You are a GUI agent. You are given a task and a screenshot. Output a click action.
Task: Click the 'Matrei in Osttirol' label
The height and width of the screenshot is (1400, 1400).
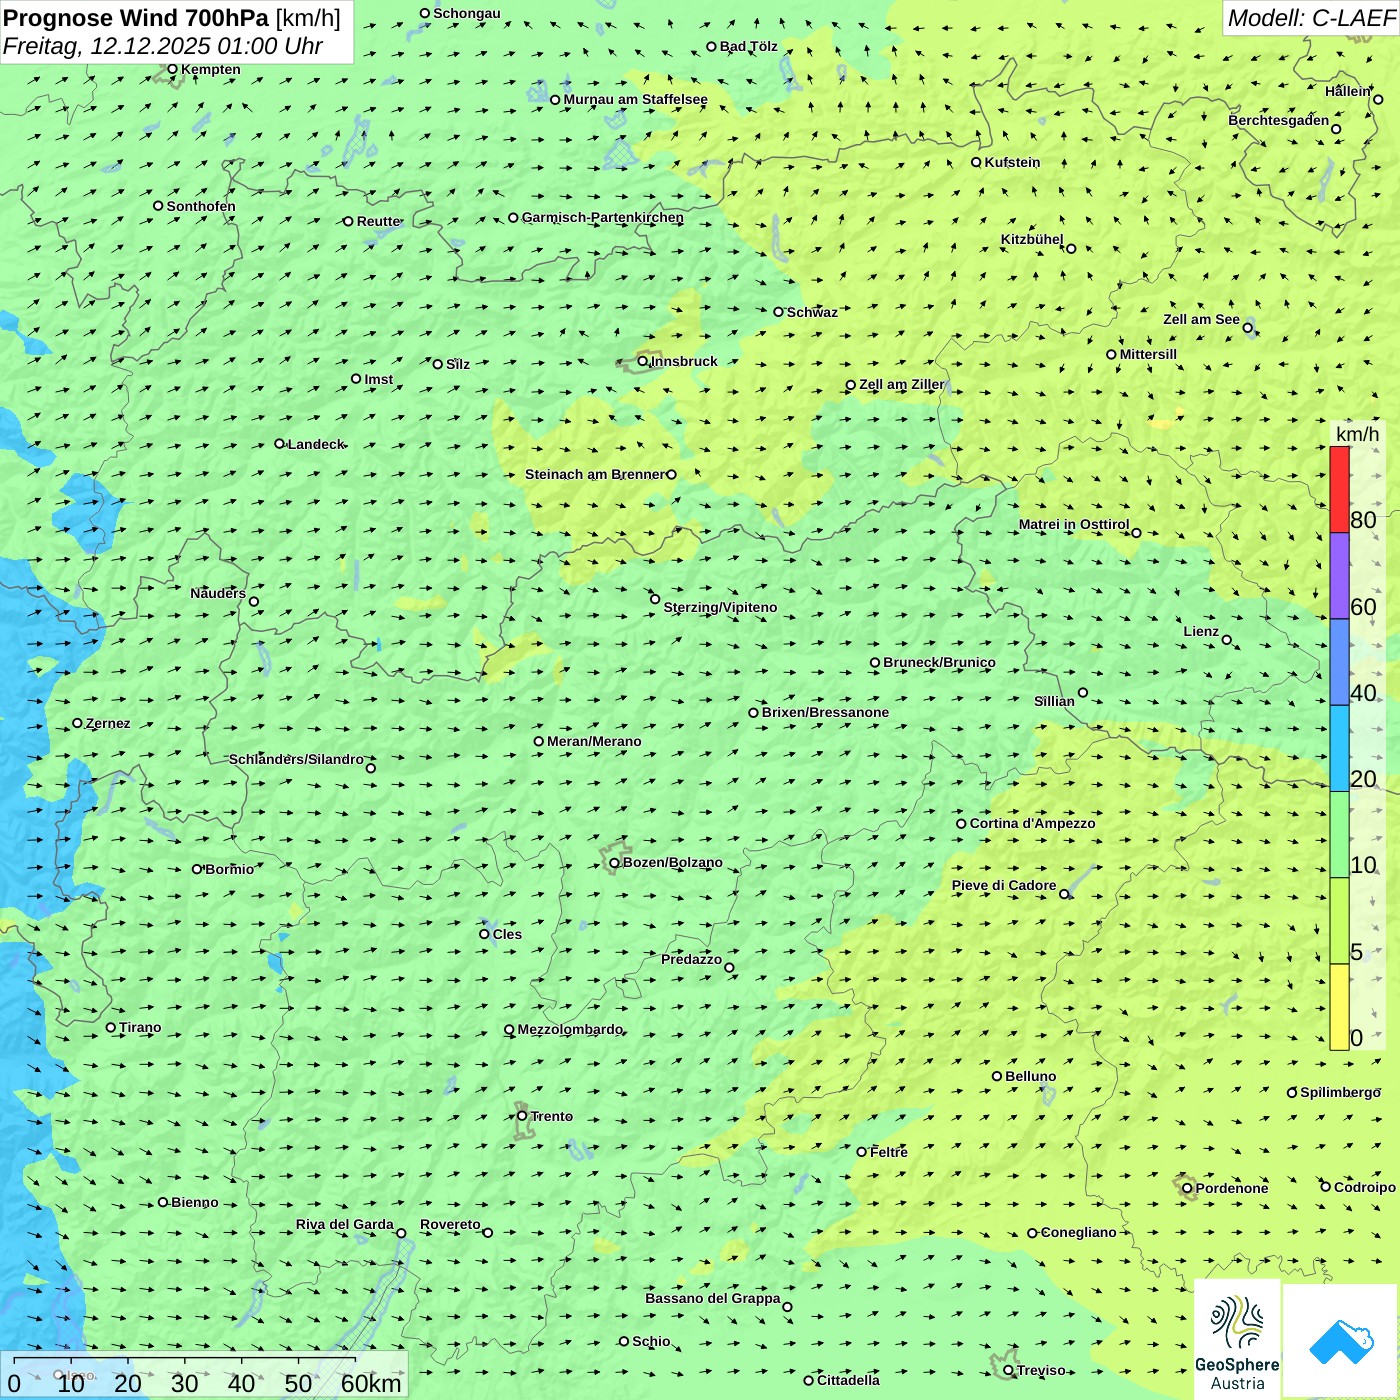[x=1074, y=524]
